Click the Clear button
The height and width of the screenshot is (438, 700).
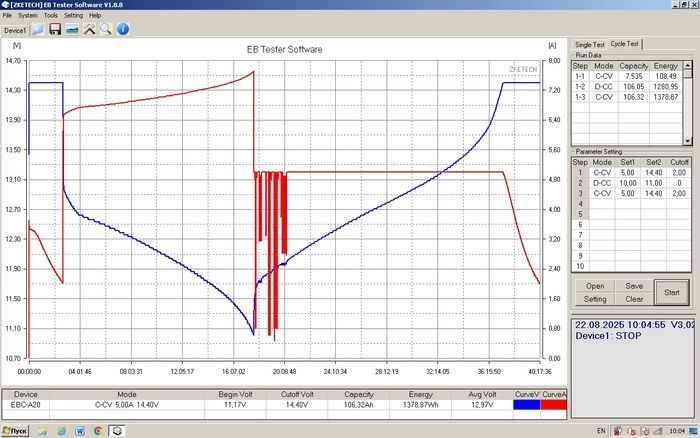click(634, 299)
